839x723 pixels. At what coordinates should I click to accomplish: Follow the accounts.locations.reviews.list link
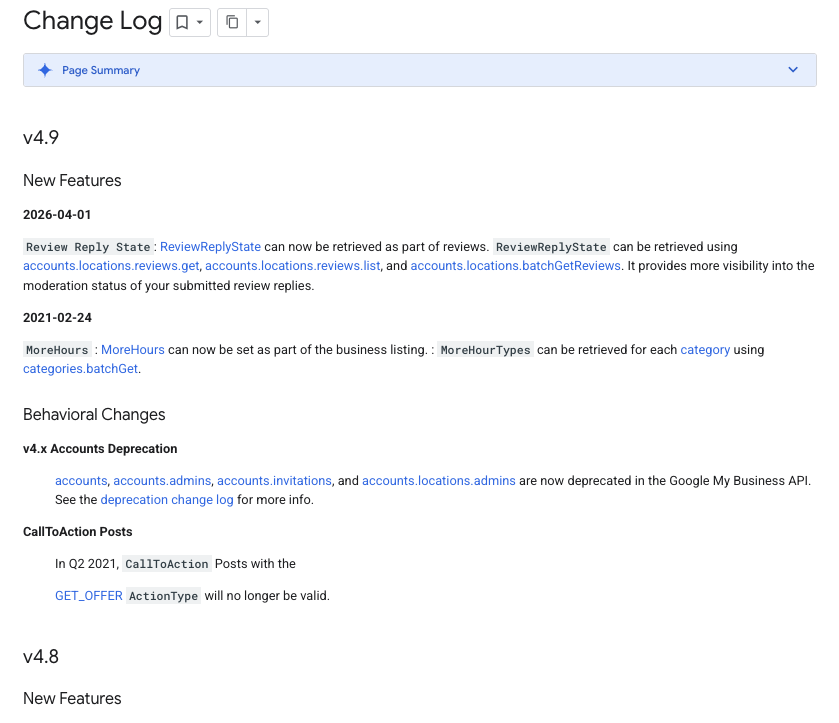(x=292, y=266)
